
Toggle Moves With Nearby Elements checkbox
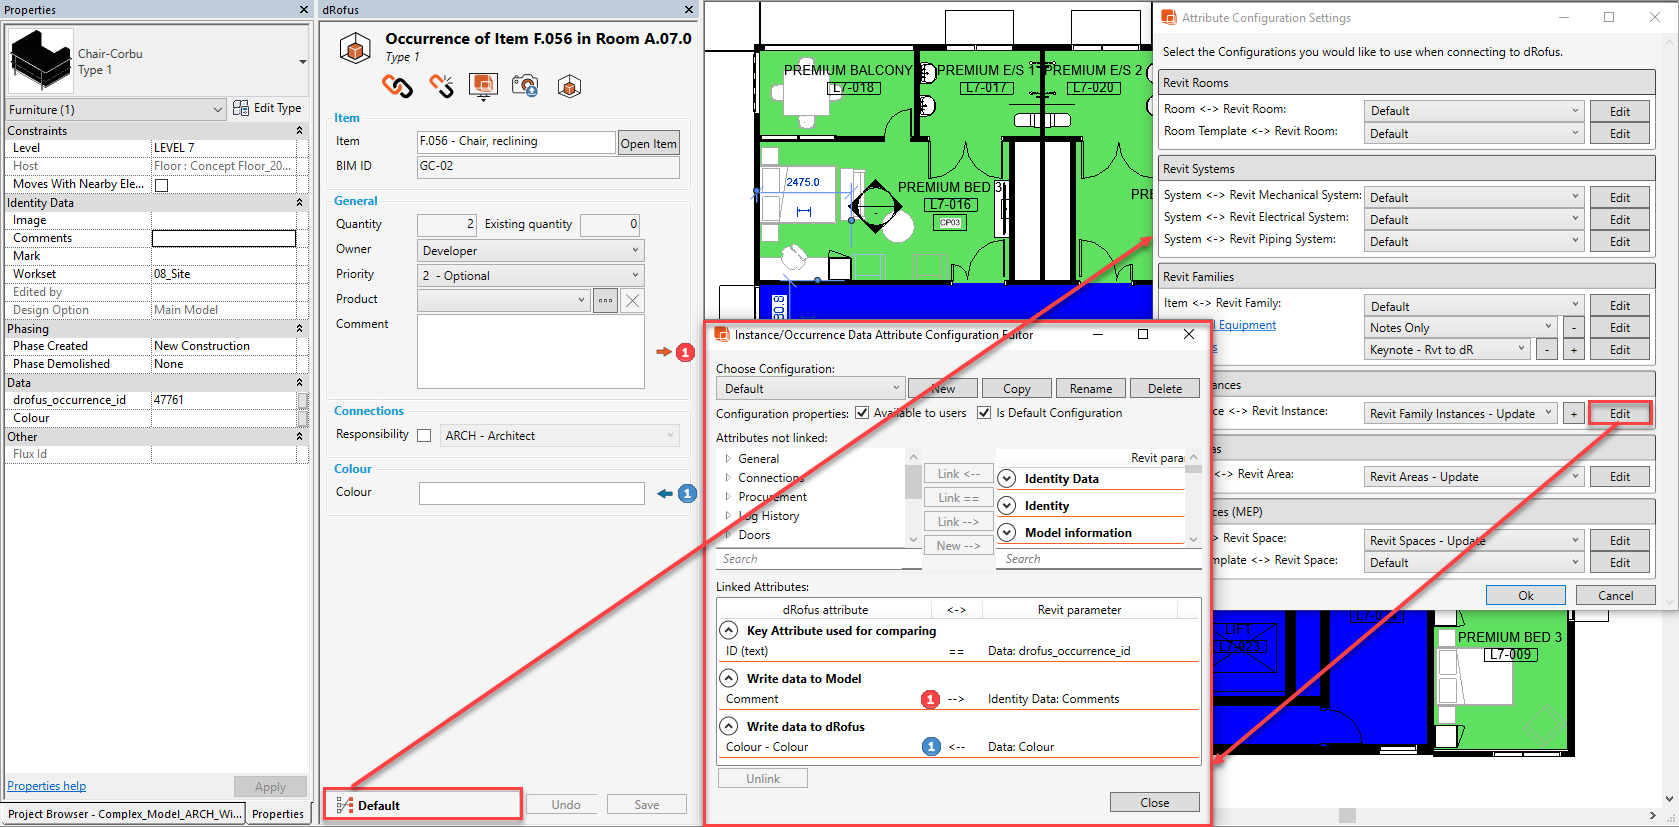point(162,185)
